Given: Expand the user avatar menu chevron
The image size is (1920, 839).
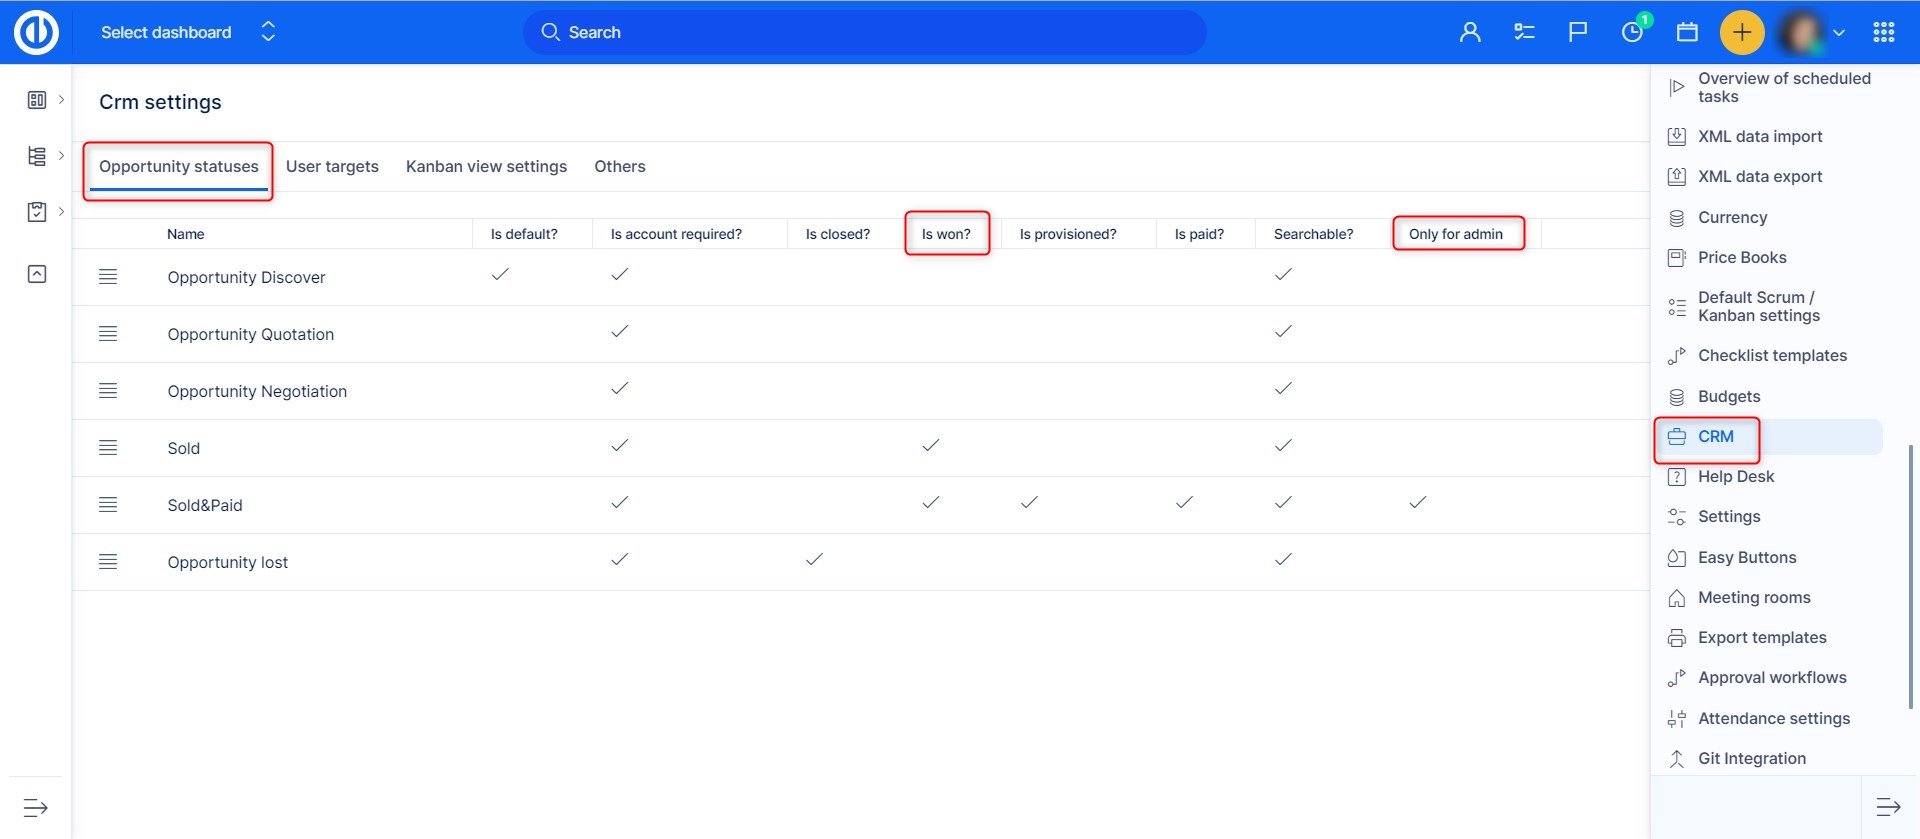Looking at the screenshot, I should point(1838,32).
